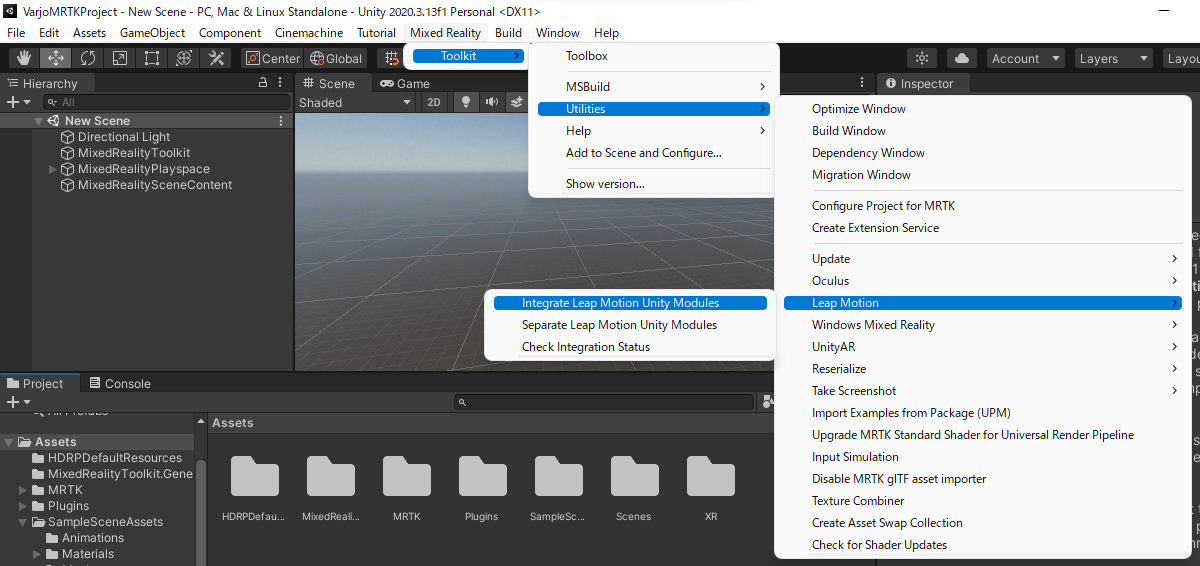Toggle Global handle rotation button
The height and width of the screenshot is (566, 1200).
click(x=336, y=58)
